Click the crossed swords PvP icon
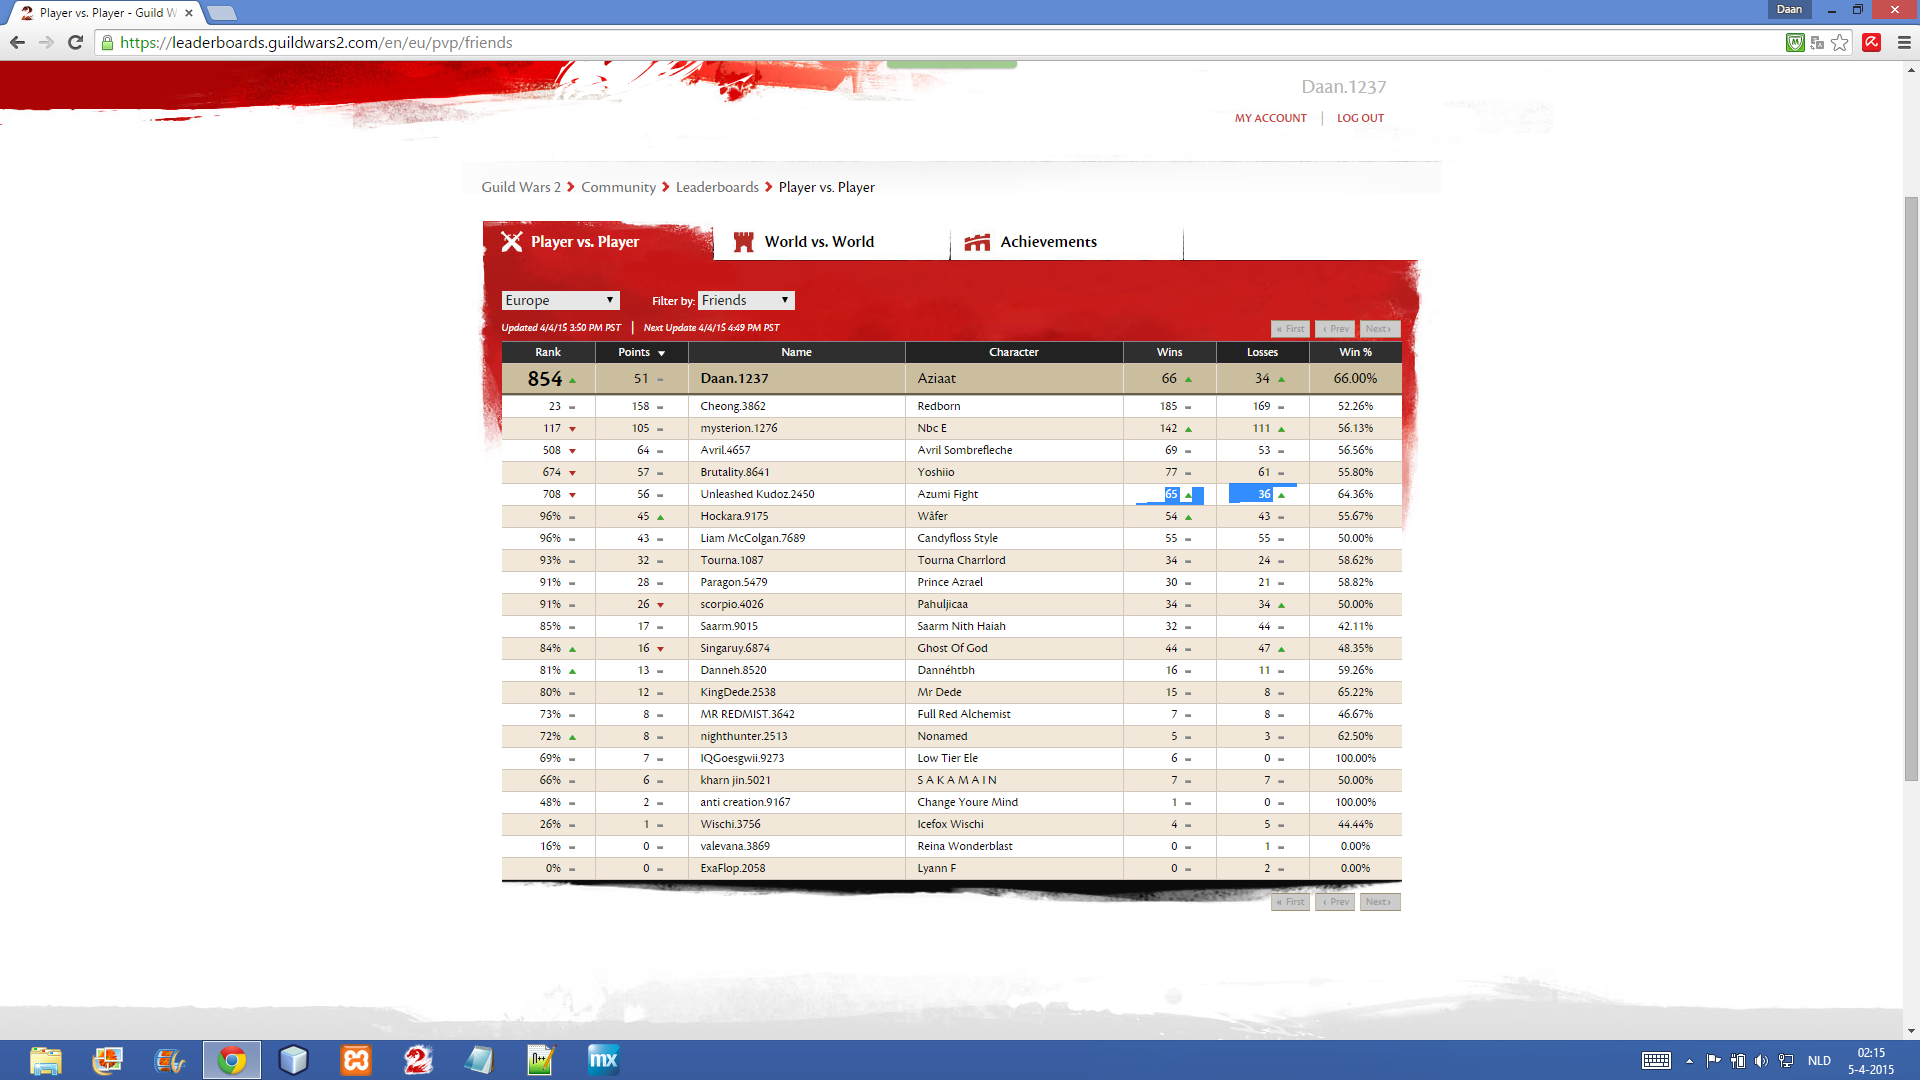 (x=512, y=241)
